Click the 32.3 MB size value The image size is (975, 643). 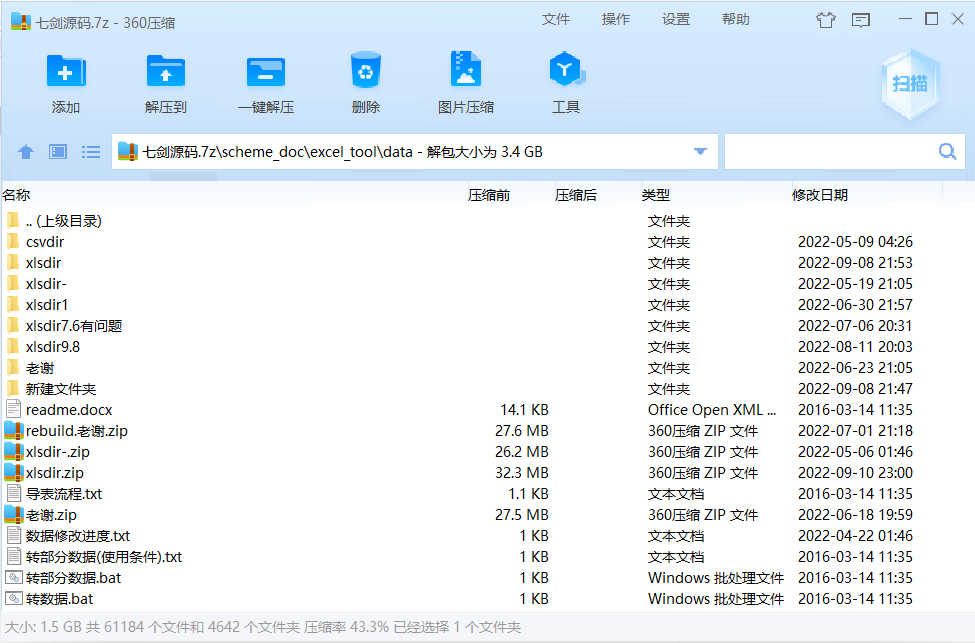click(x=522, y=473)
